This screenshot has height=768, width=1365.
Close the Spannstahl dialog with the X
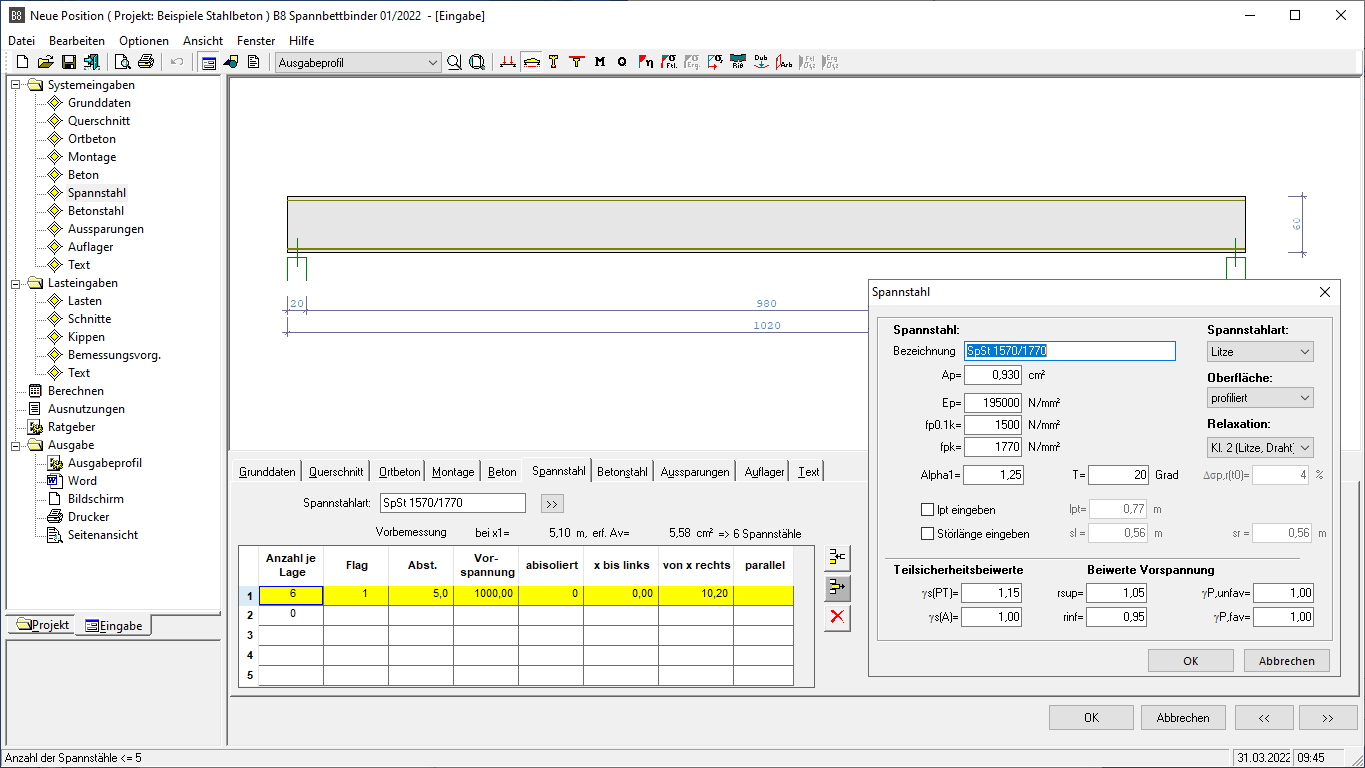point(1326,292)
